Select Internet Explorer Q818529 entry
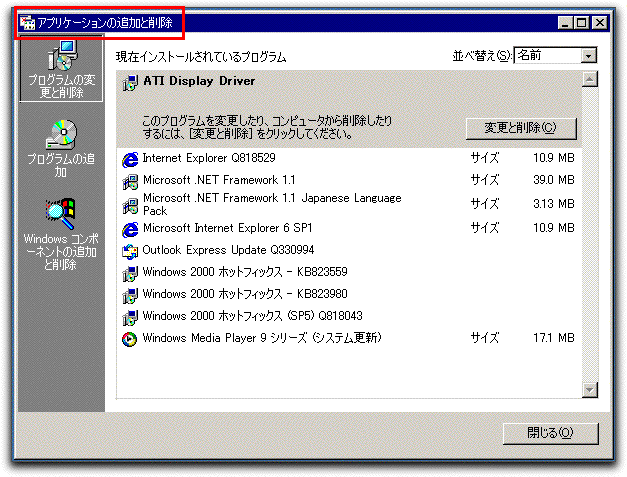The height and width of the screenshot is (477, 627). point(349,159)
